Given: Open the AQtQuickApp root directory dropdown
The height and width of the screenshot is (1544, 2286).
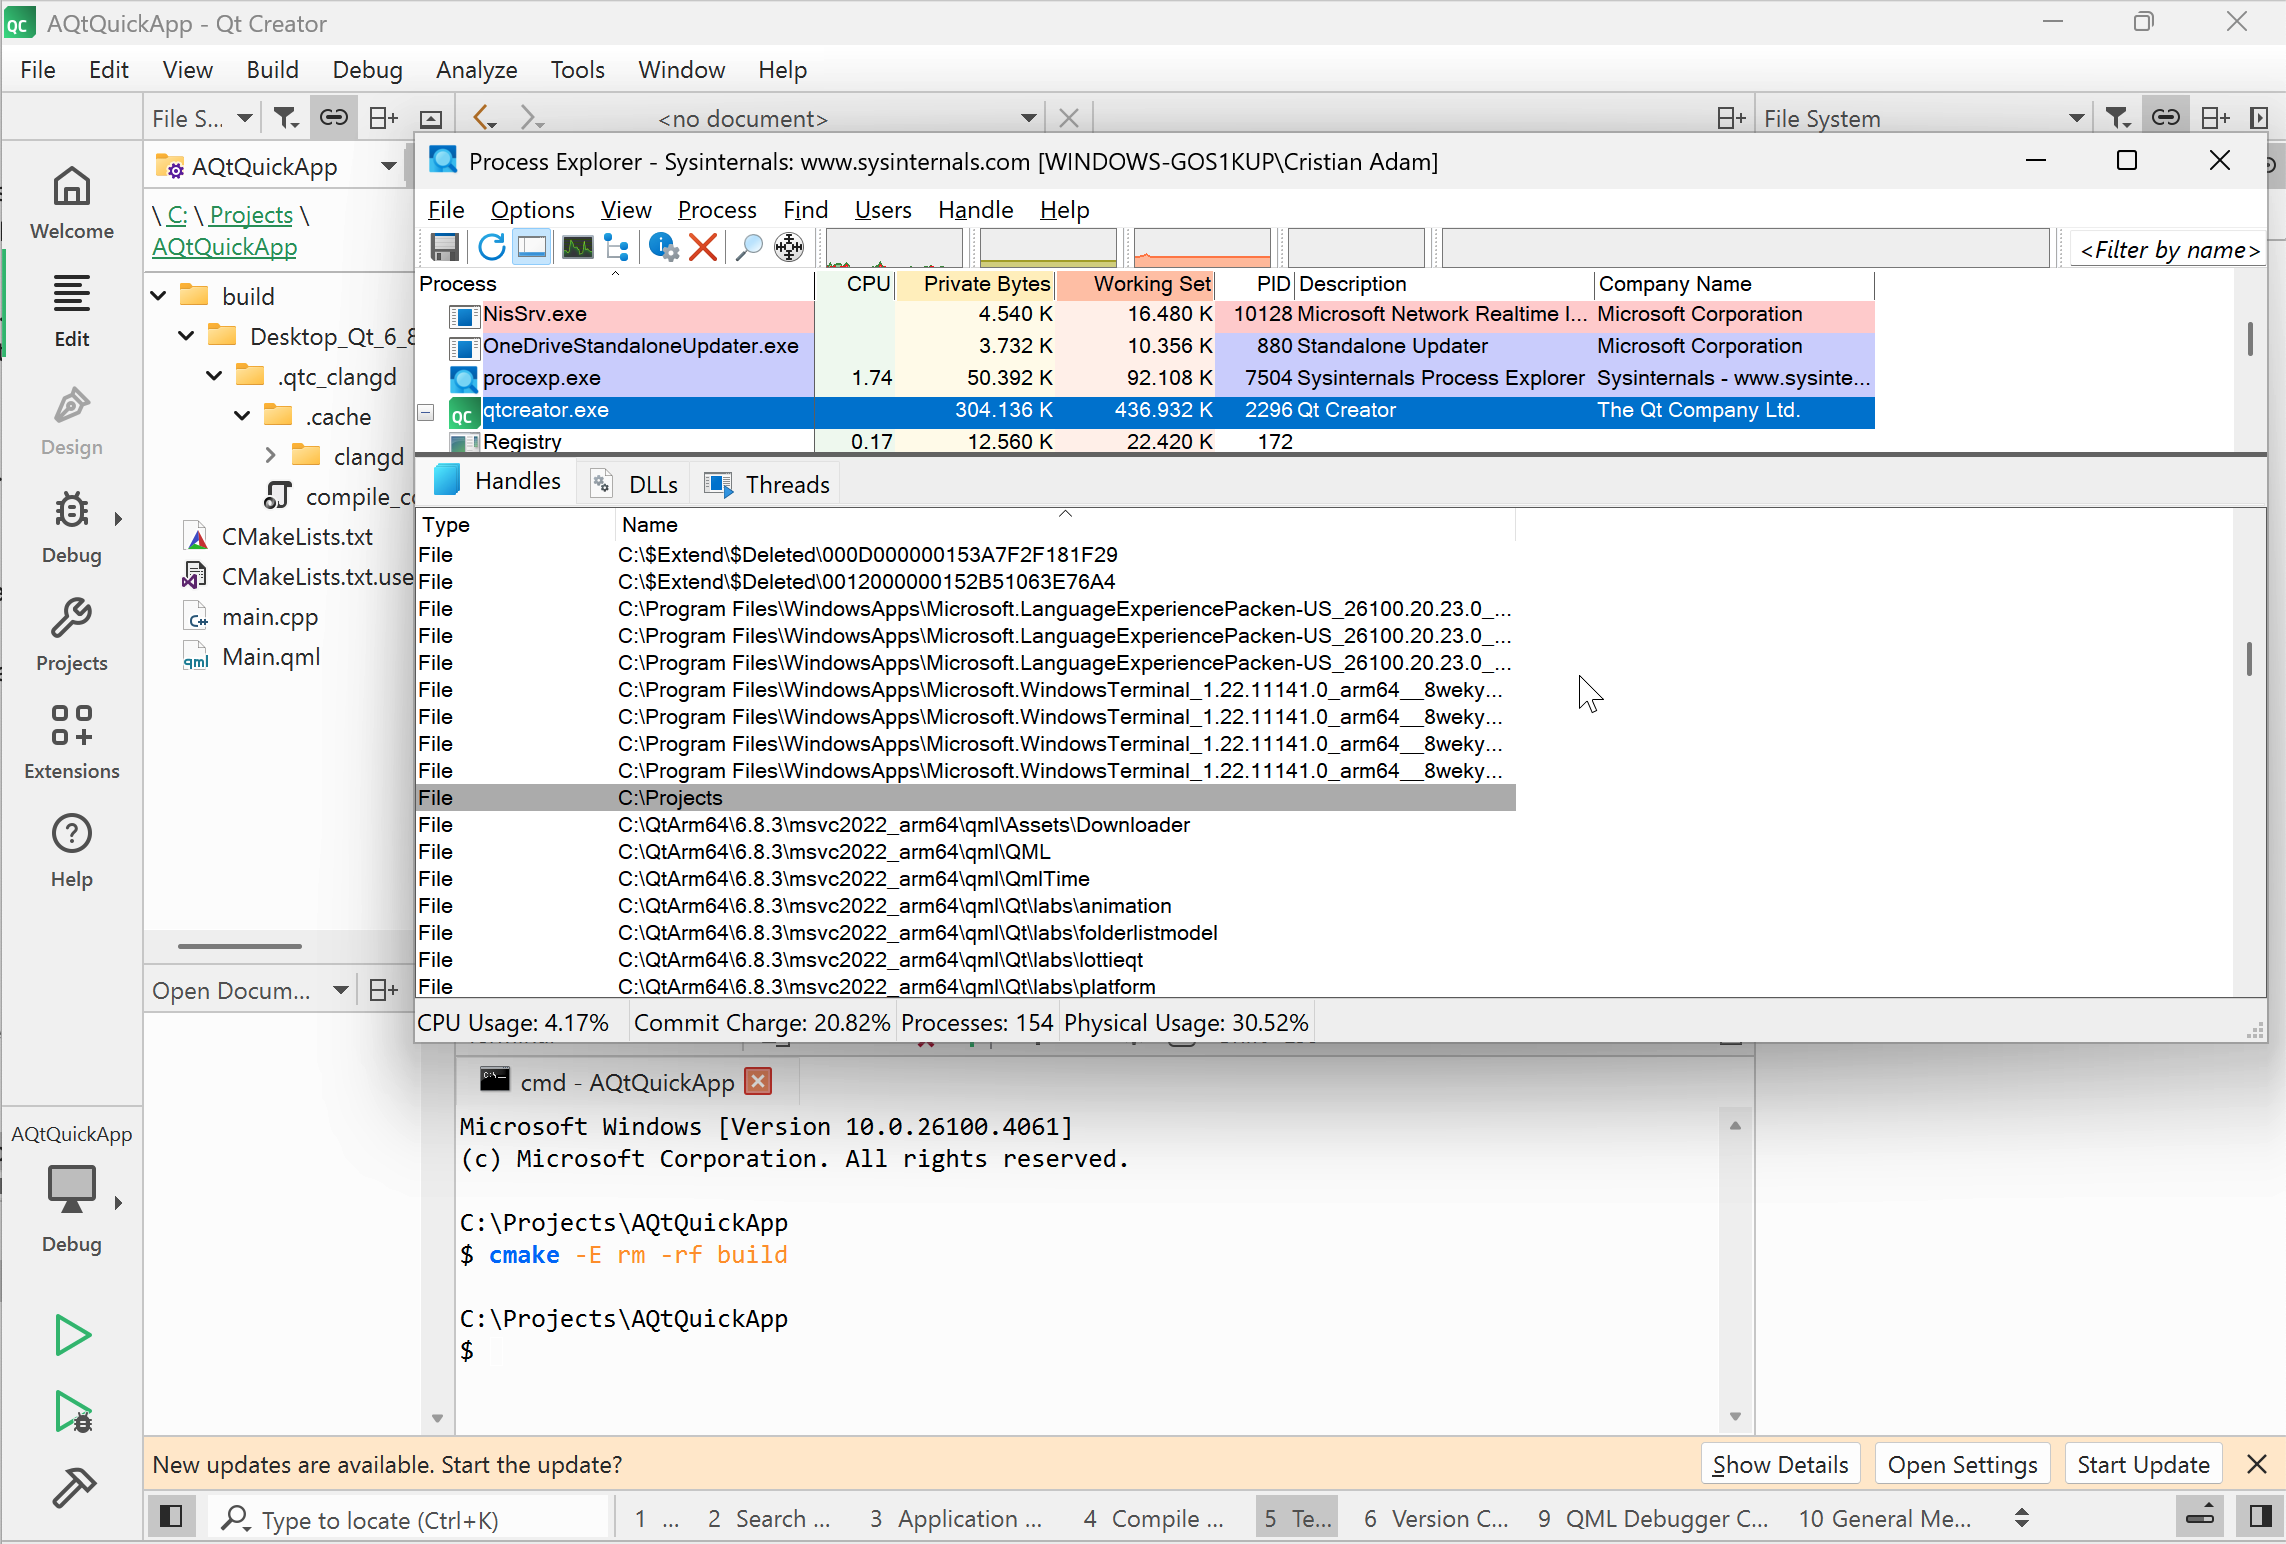Looking at the screenshot, I should tap(278, 167).
